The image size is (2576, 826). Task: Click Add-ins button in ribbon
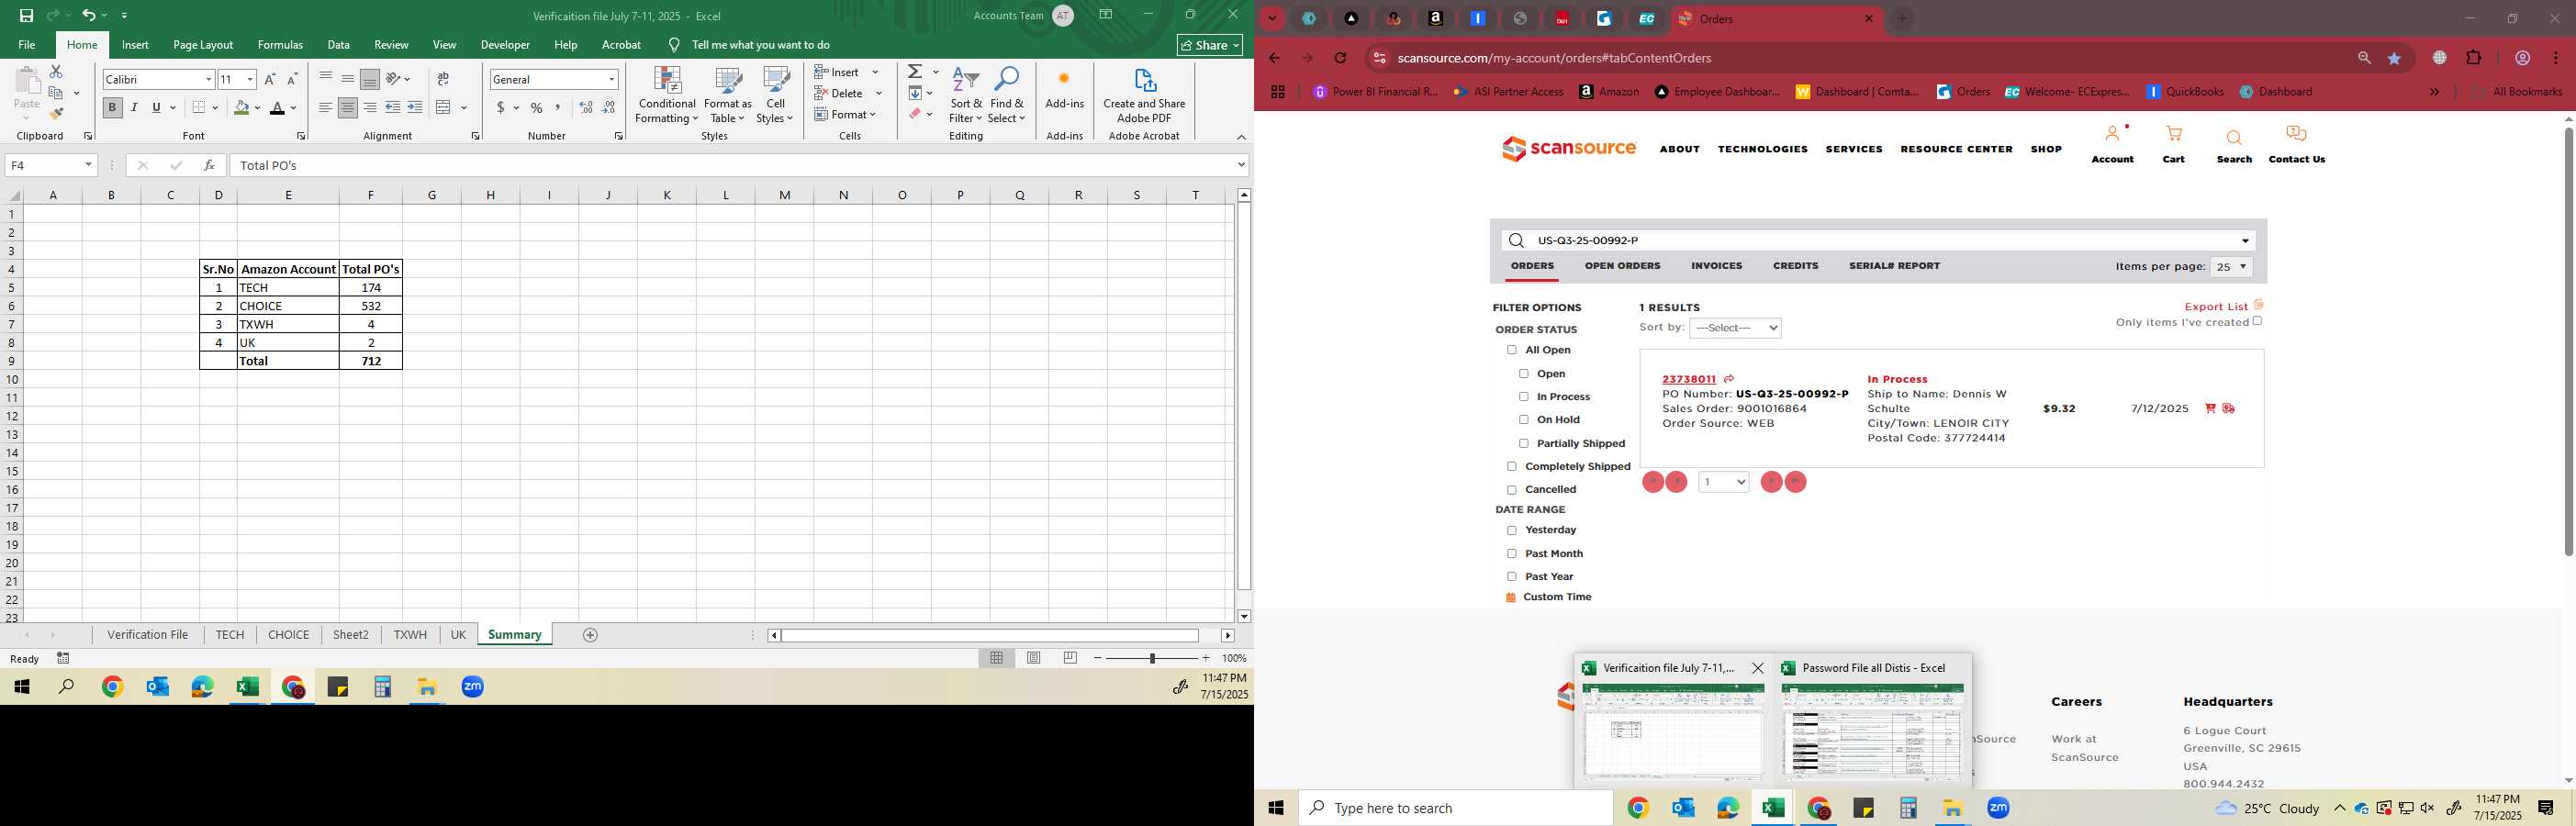(x=1064, y=90)
